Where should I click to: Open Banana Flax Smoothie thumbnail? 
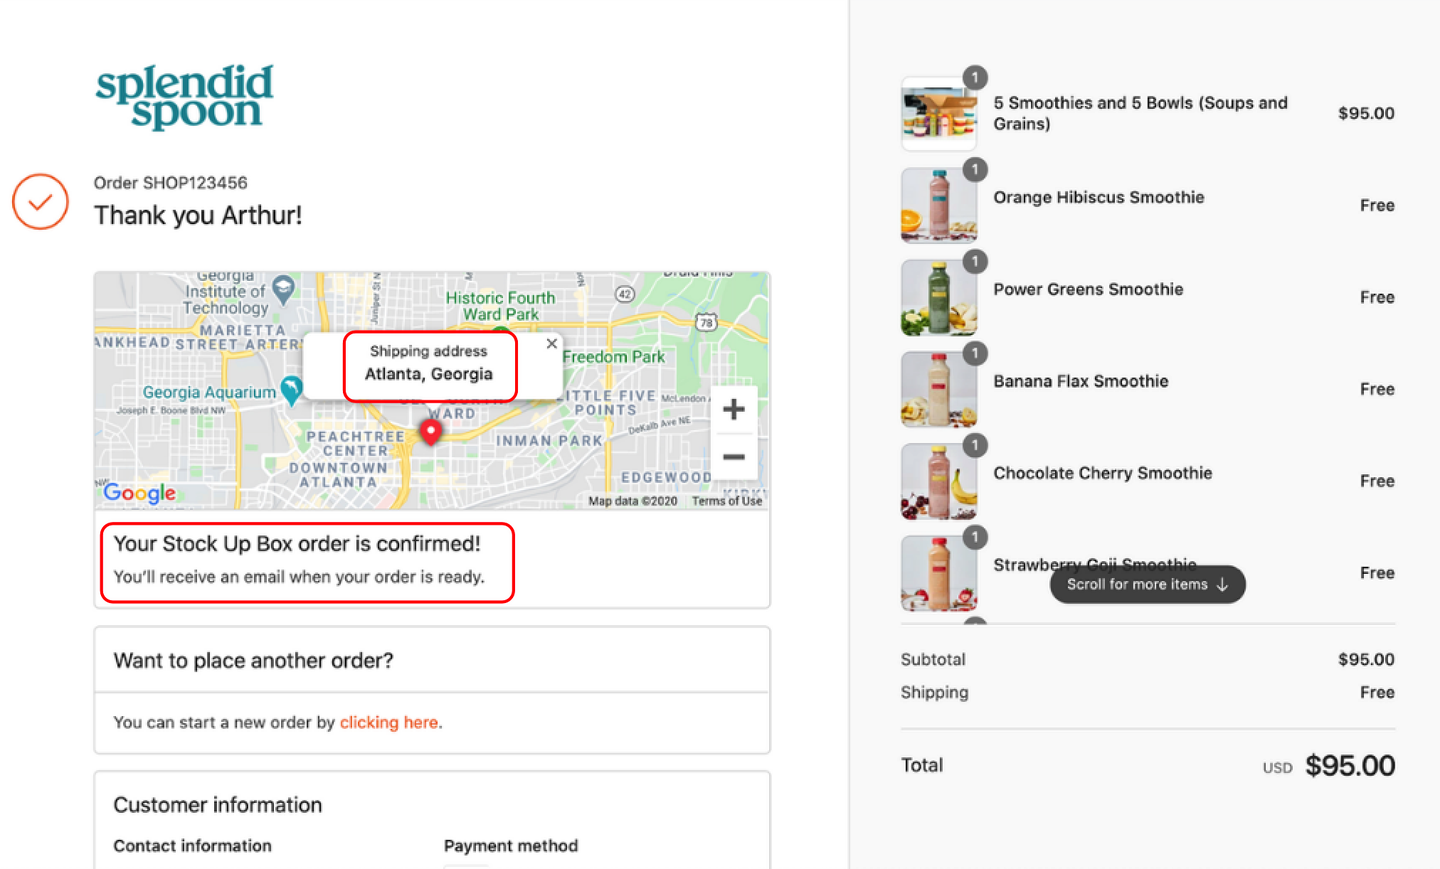pos(939,389)
